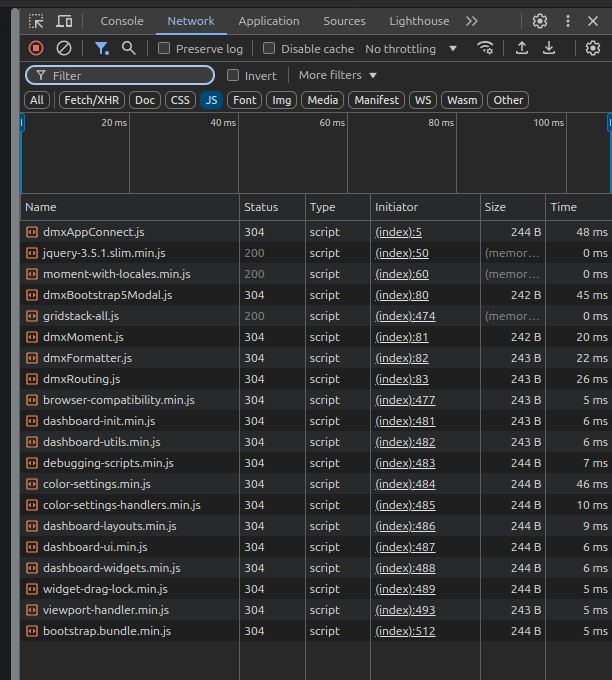Screen dimensions: 612x680
Task: Switch to the Console tab
Action: pos(122,21)
